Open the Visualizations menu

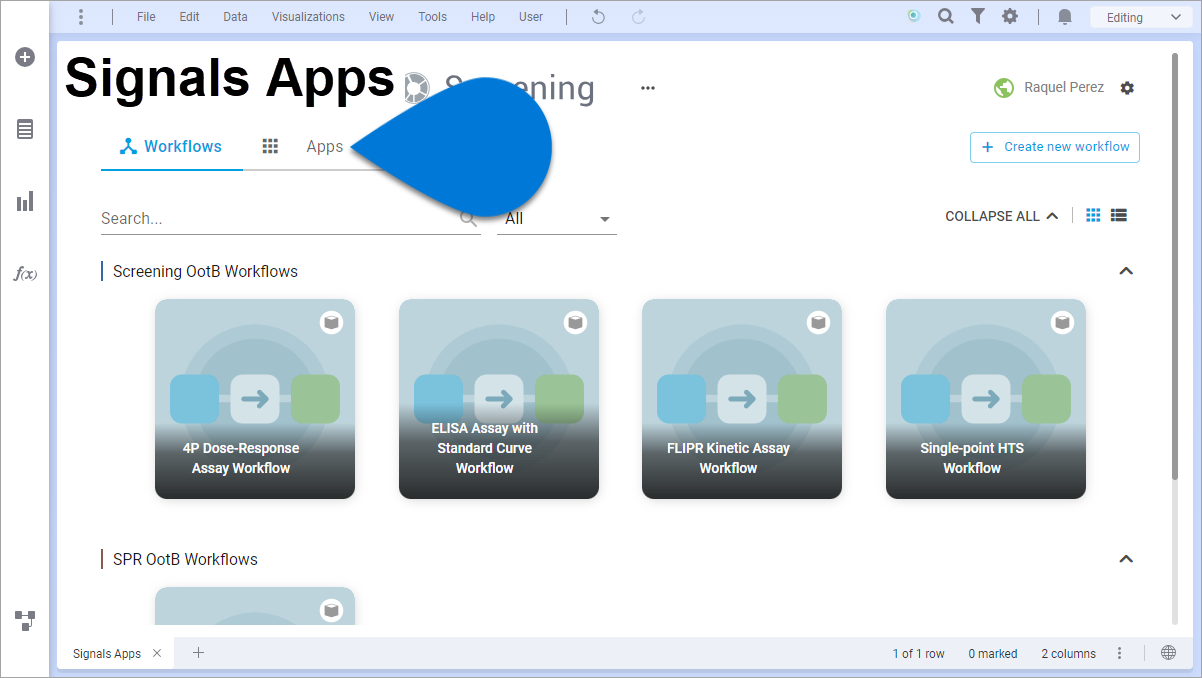308,17
